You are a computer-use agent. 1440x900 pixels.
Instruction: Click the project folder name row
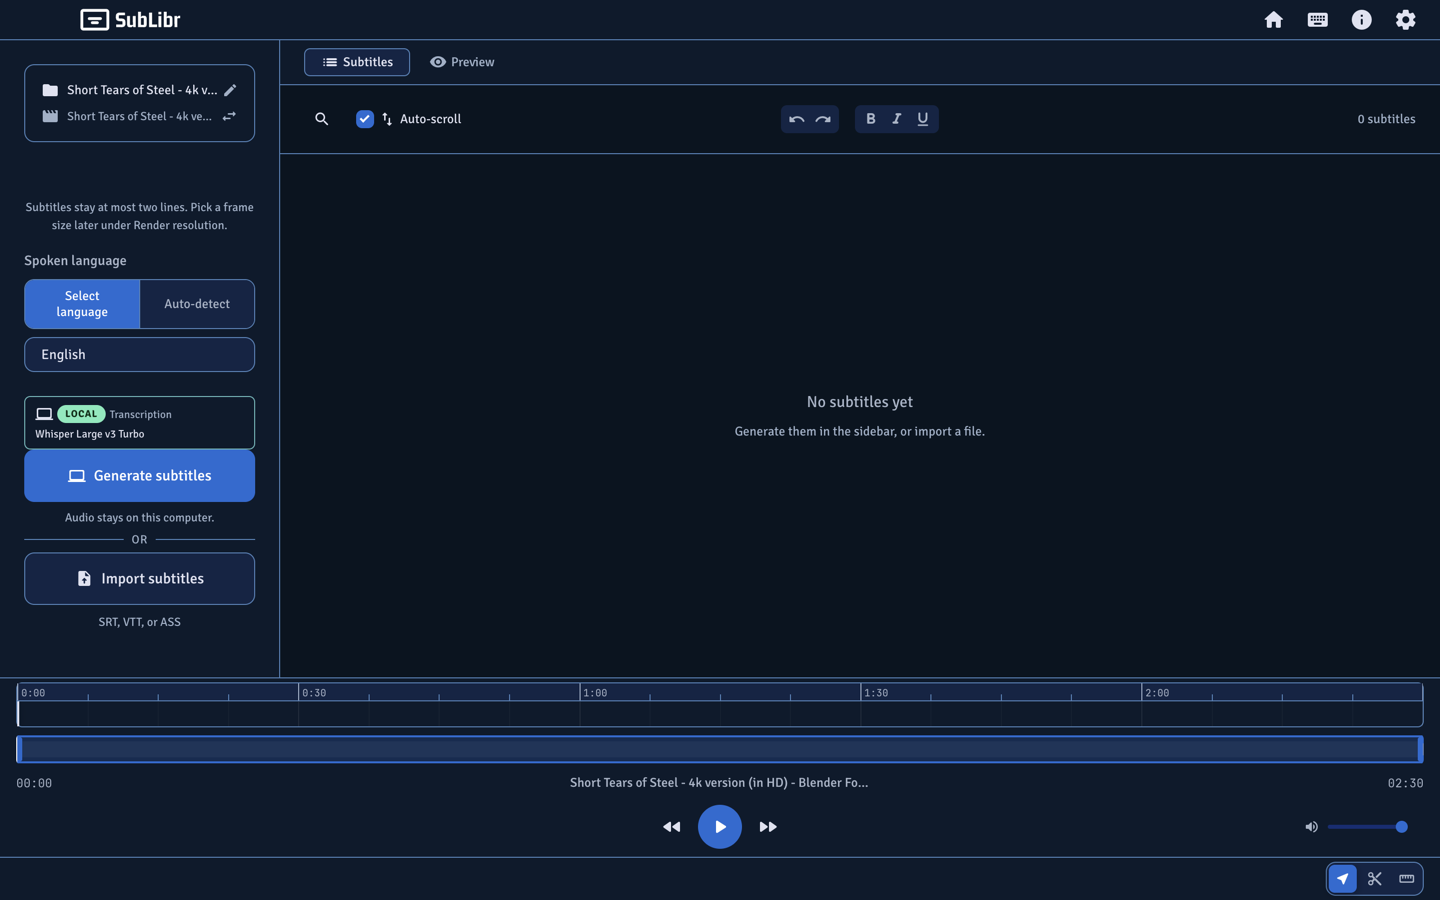[x=139, y=90]
